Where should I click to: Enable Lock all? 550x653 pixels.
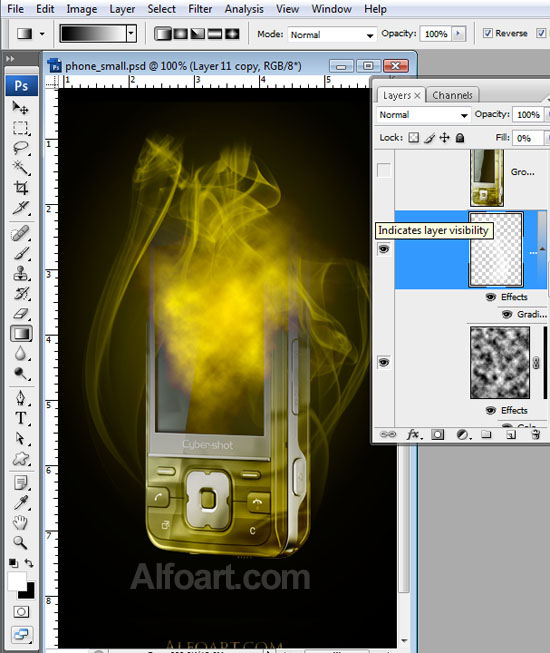[460, 137]
